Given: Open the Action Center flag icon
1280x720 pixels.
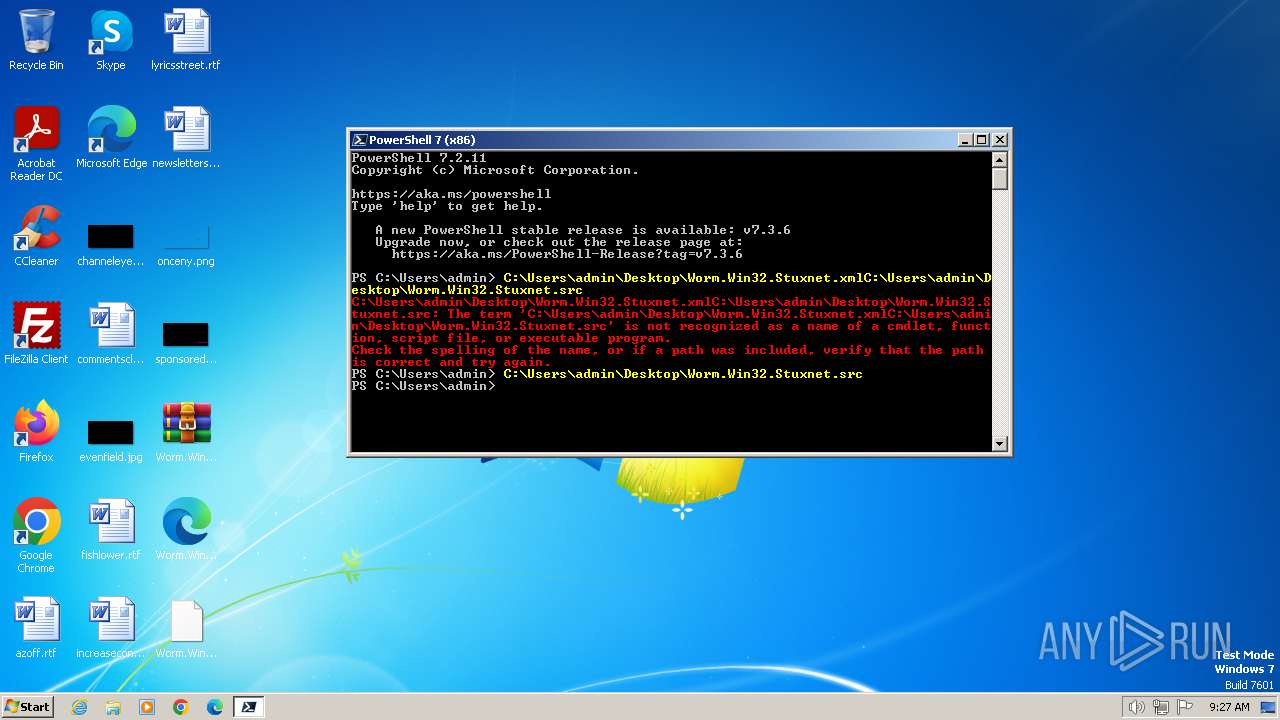Looking at the screenshot, I should click(1186, 707).
